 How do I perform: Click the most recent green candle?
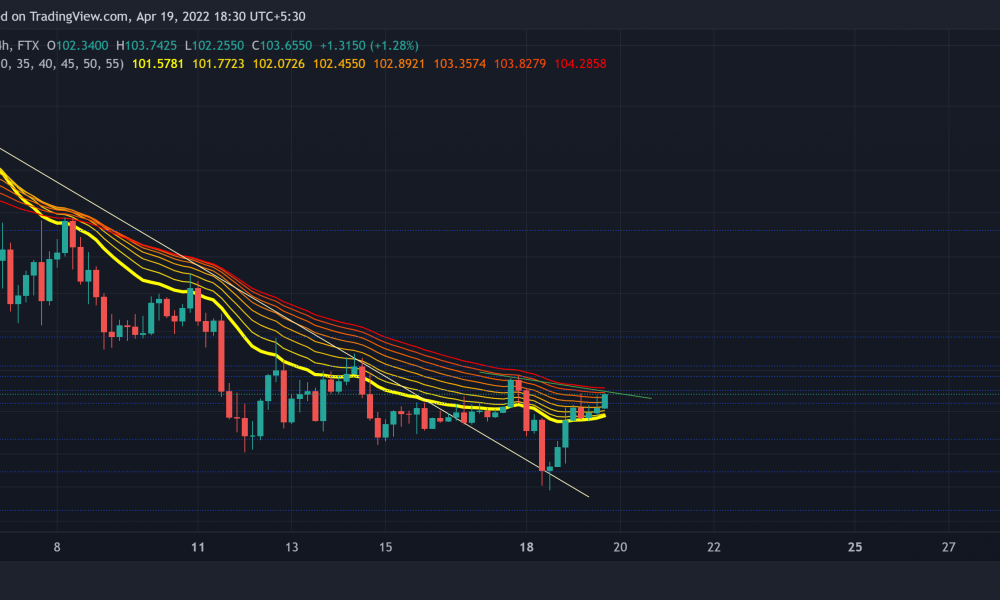(x=605, y=400)
